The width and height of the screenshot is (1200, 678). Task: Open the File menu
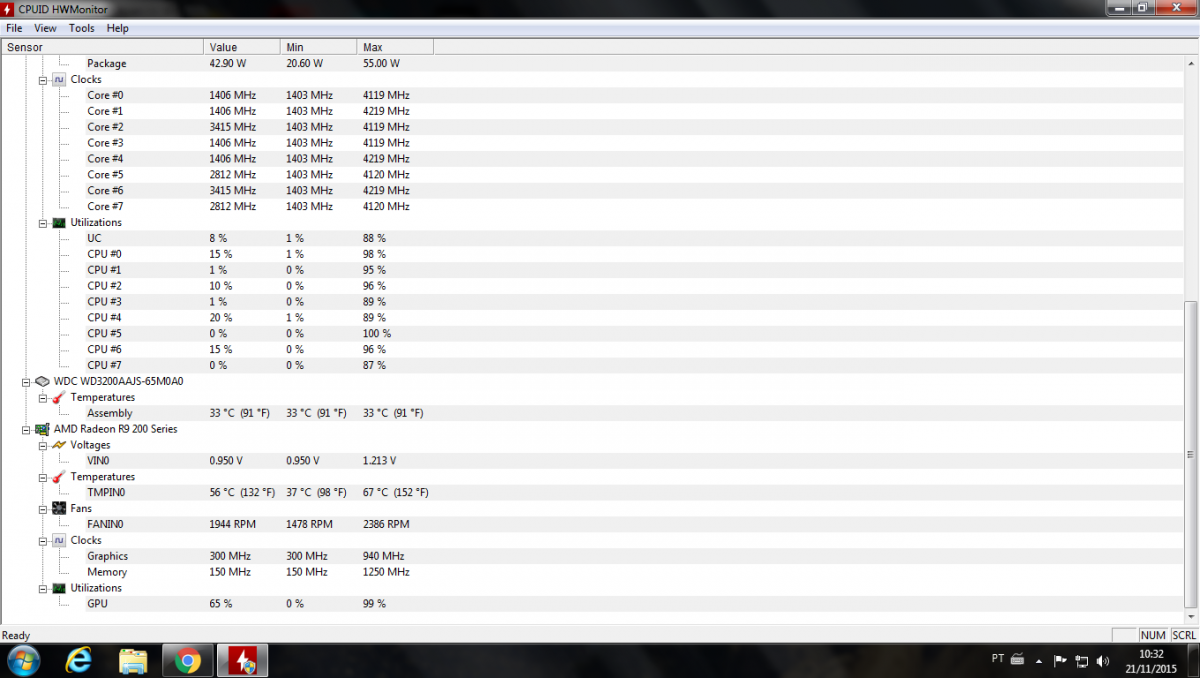[x=14, y=28]
